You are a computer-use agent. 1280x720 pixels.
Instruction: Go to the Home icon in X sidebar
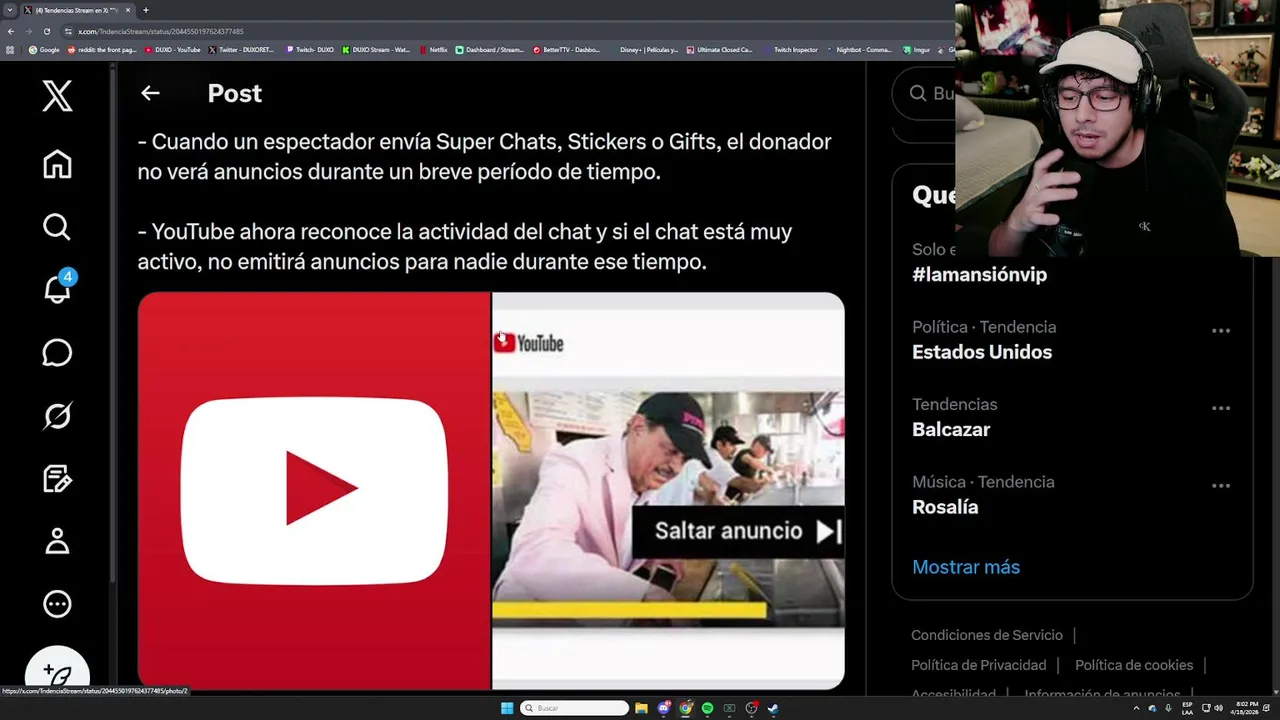coord(57,164)
